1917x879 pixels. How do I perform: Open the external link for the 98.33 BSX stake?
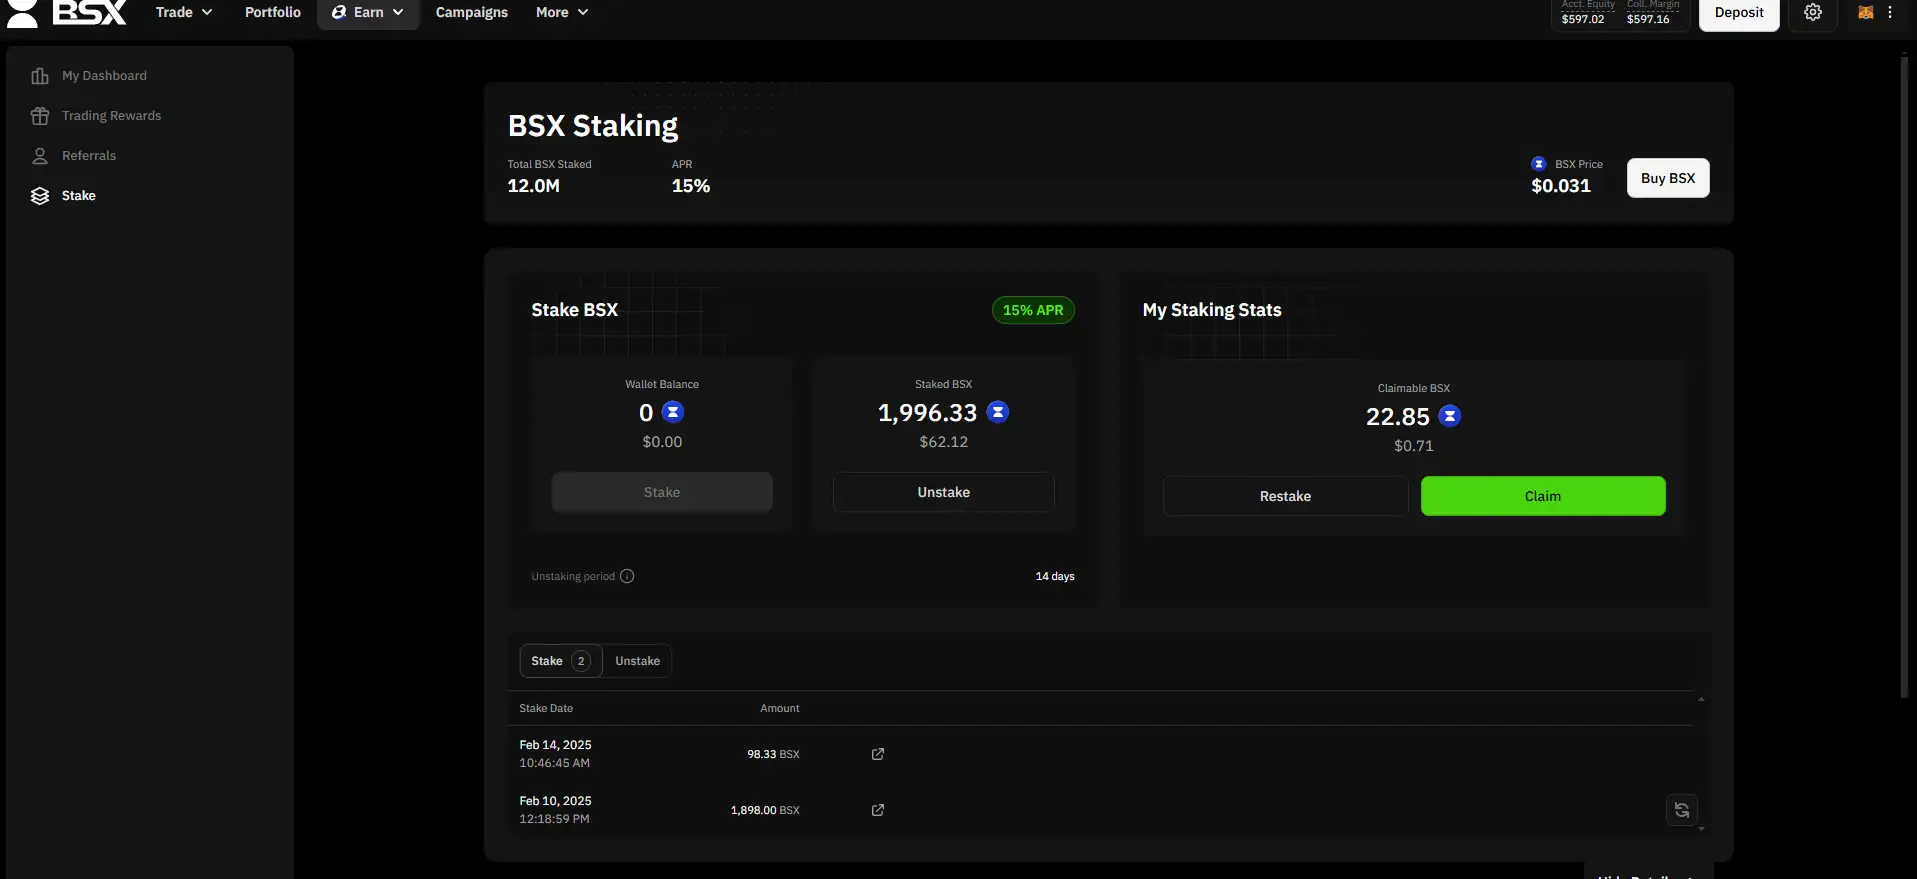click(877, 754)
